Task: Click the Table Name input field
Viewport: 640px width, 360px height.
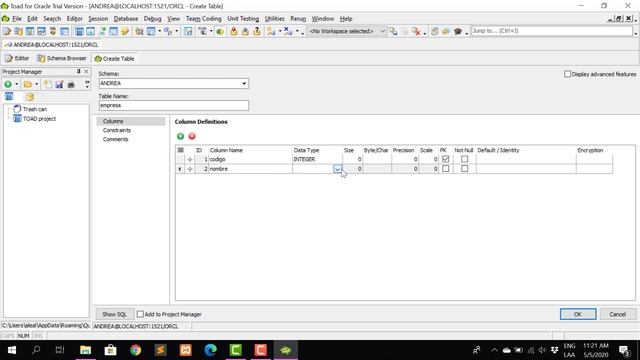Action: 173,105
